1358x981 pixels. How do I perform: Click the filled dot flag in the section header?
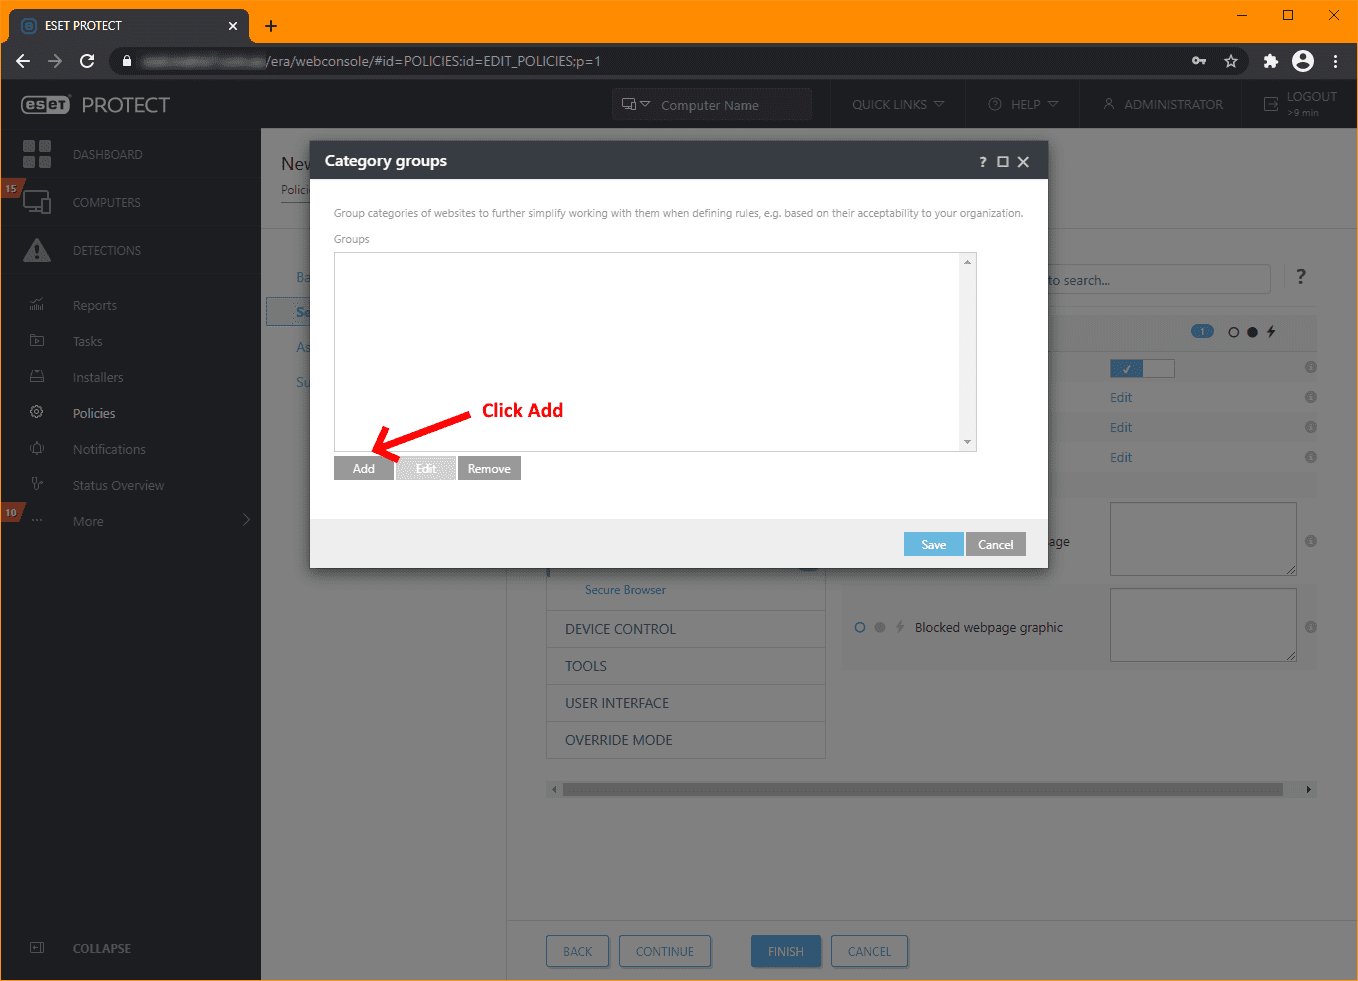click(x=1252, y=332)
